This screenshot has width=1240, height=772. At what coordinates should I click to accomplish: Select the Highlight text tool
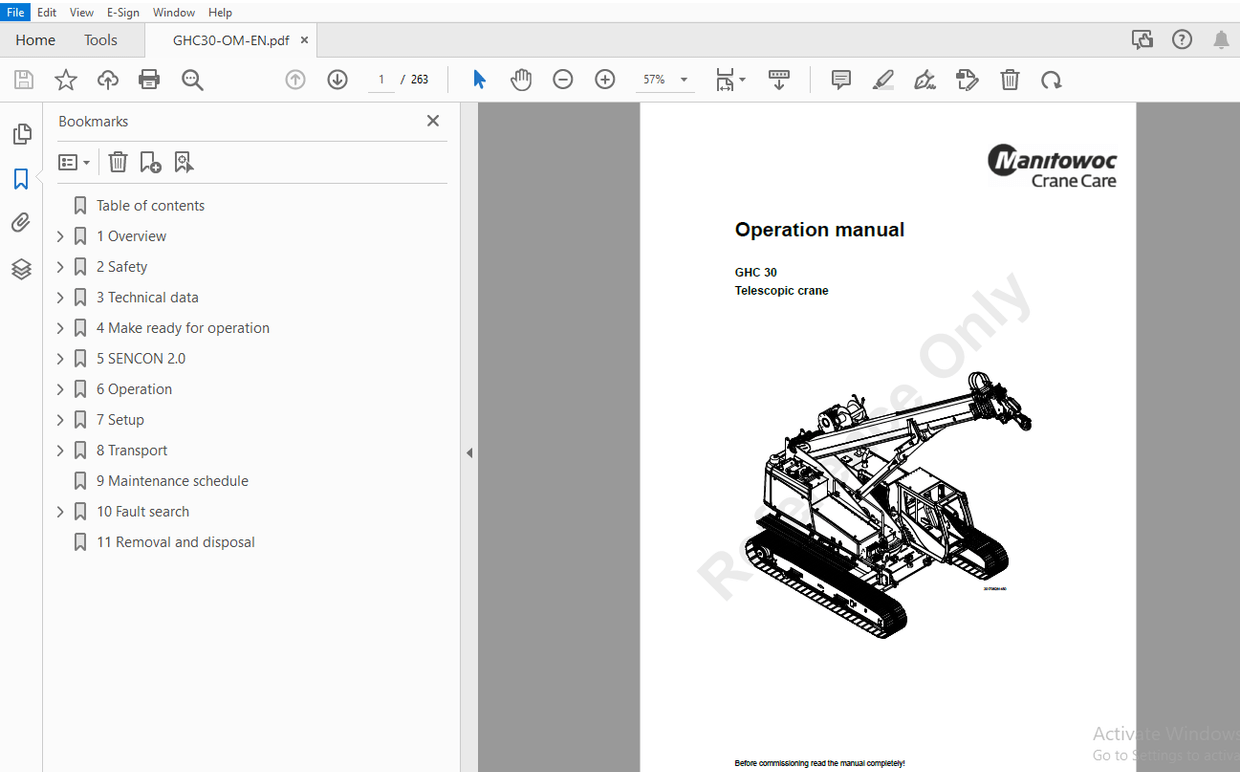click(x=883, y=79)
